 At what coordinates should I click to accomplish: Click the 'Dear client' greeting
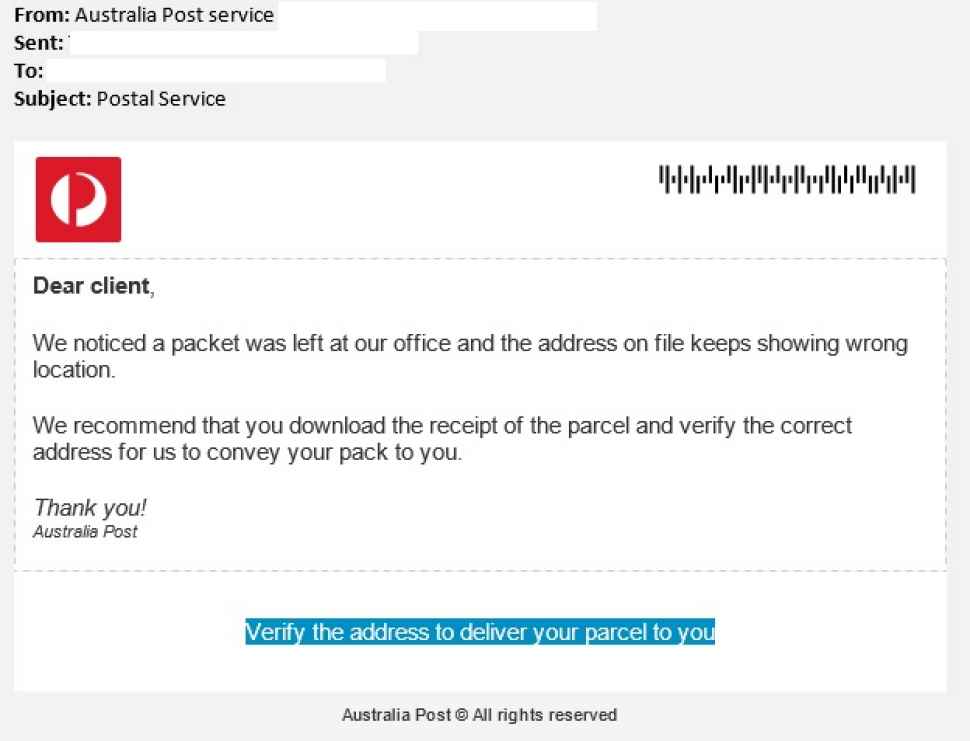tap(93, 286)
